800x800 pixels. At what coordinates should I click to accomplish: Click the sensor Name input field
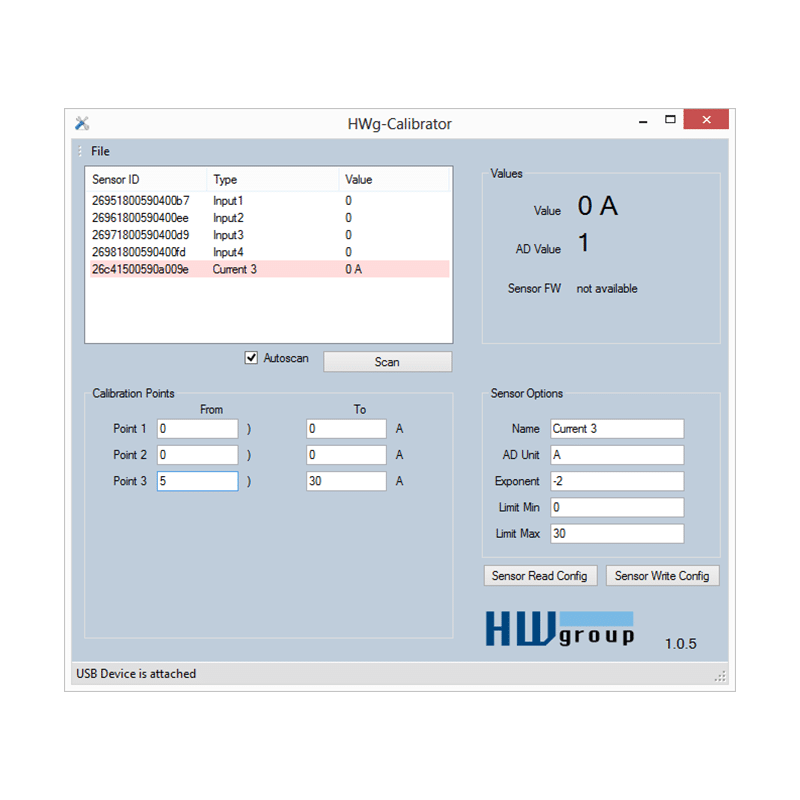pyautogui.click(x=617, y=429)
